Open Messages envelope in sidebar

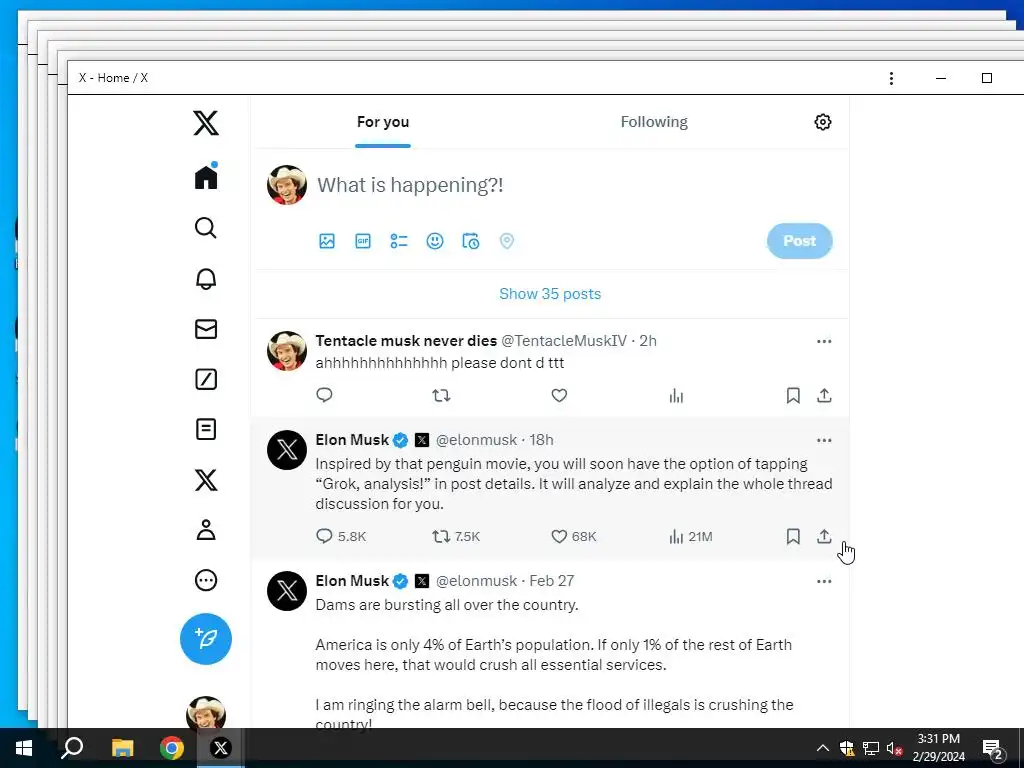tap(206, 329)
